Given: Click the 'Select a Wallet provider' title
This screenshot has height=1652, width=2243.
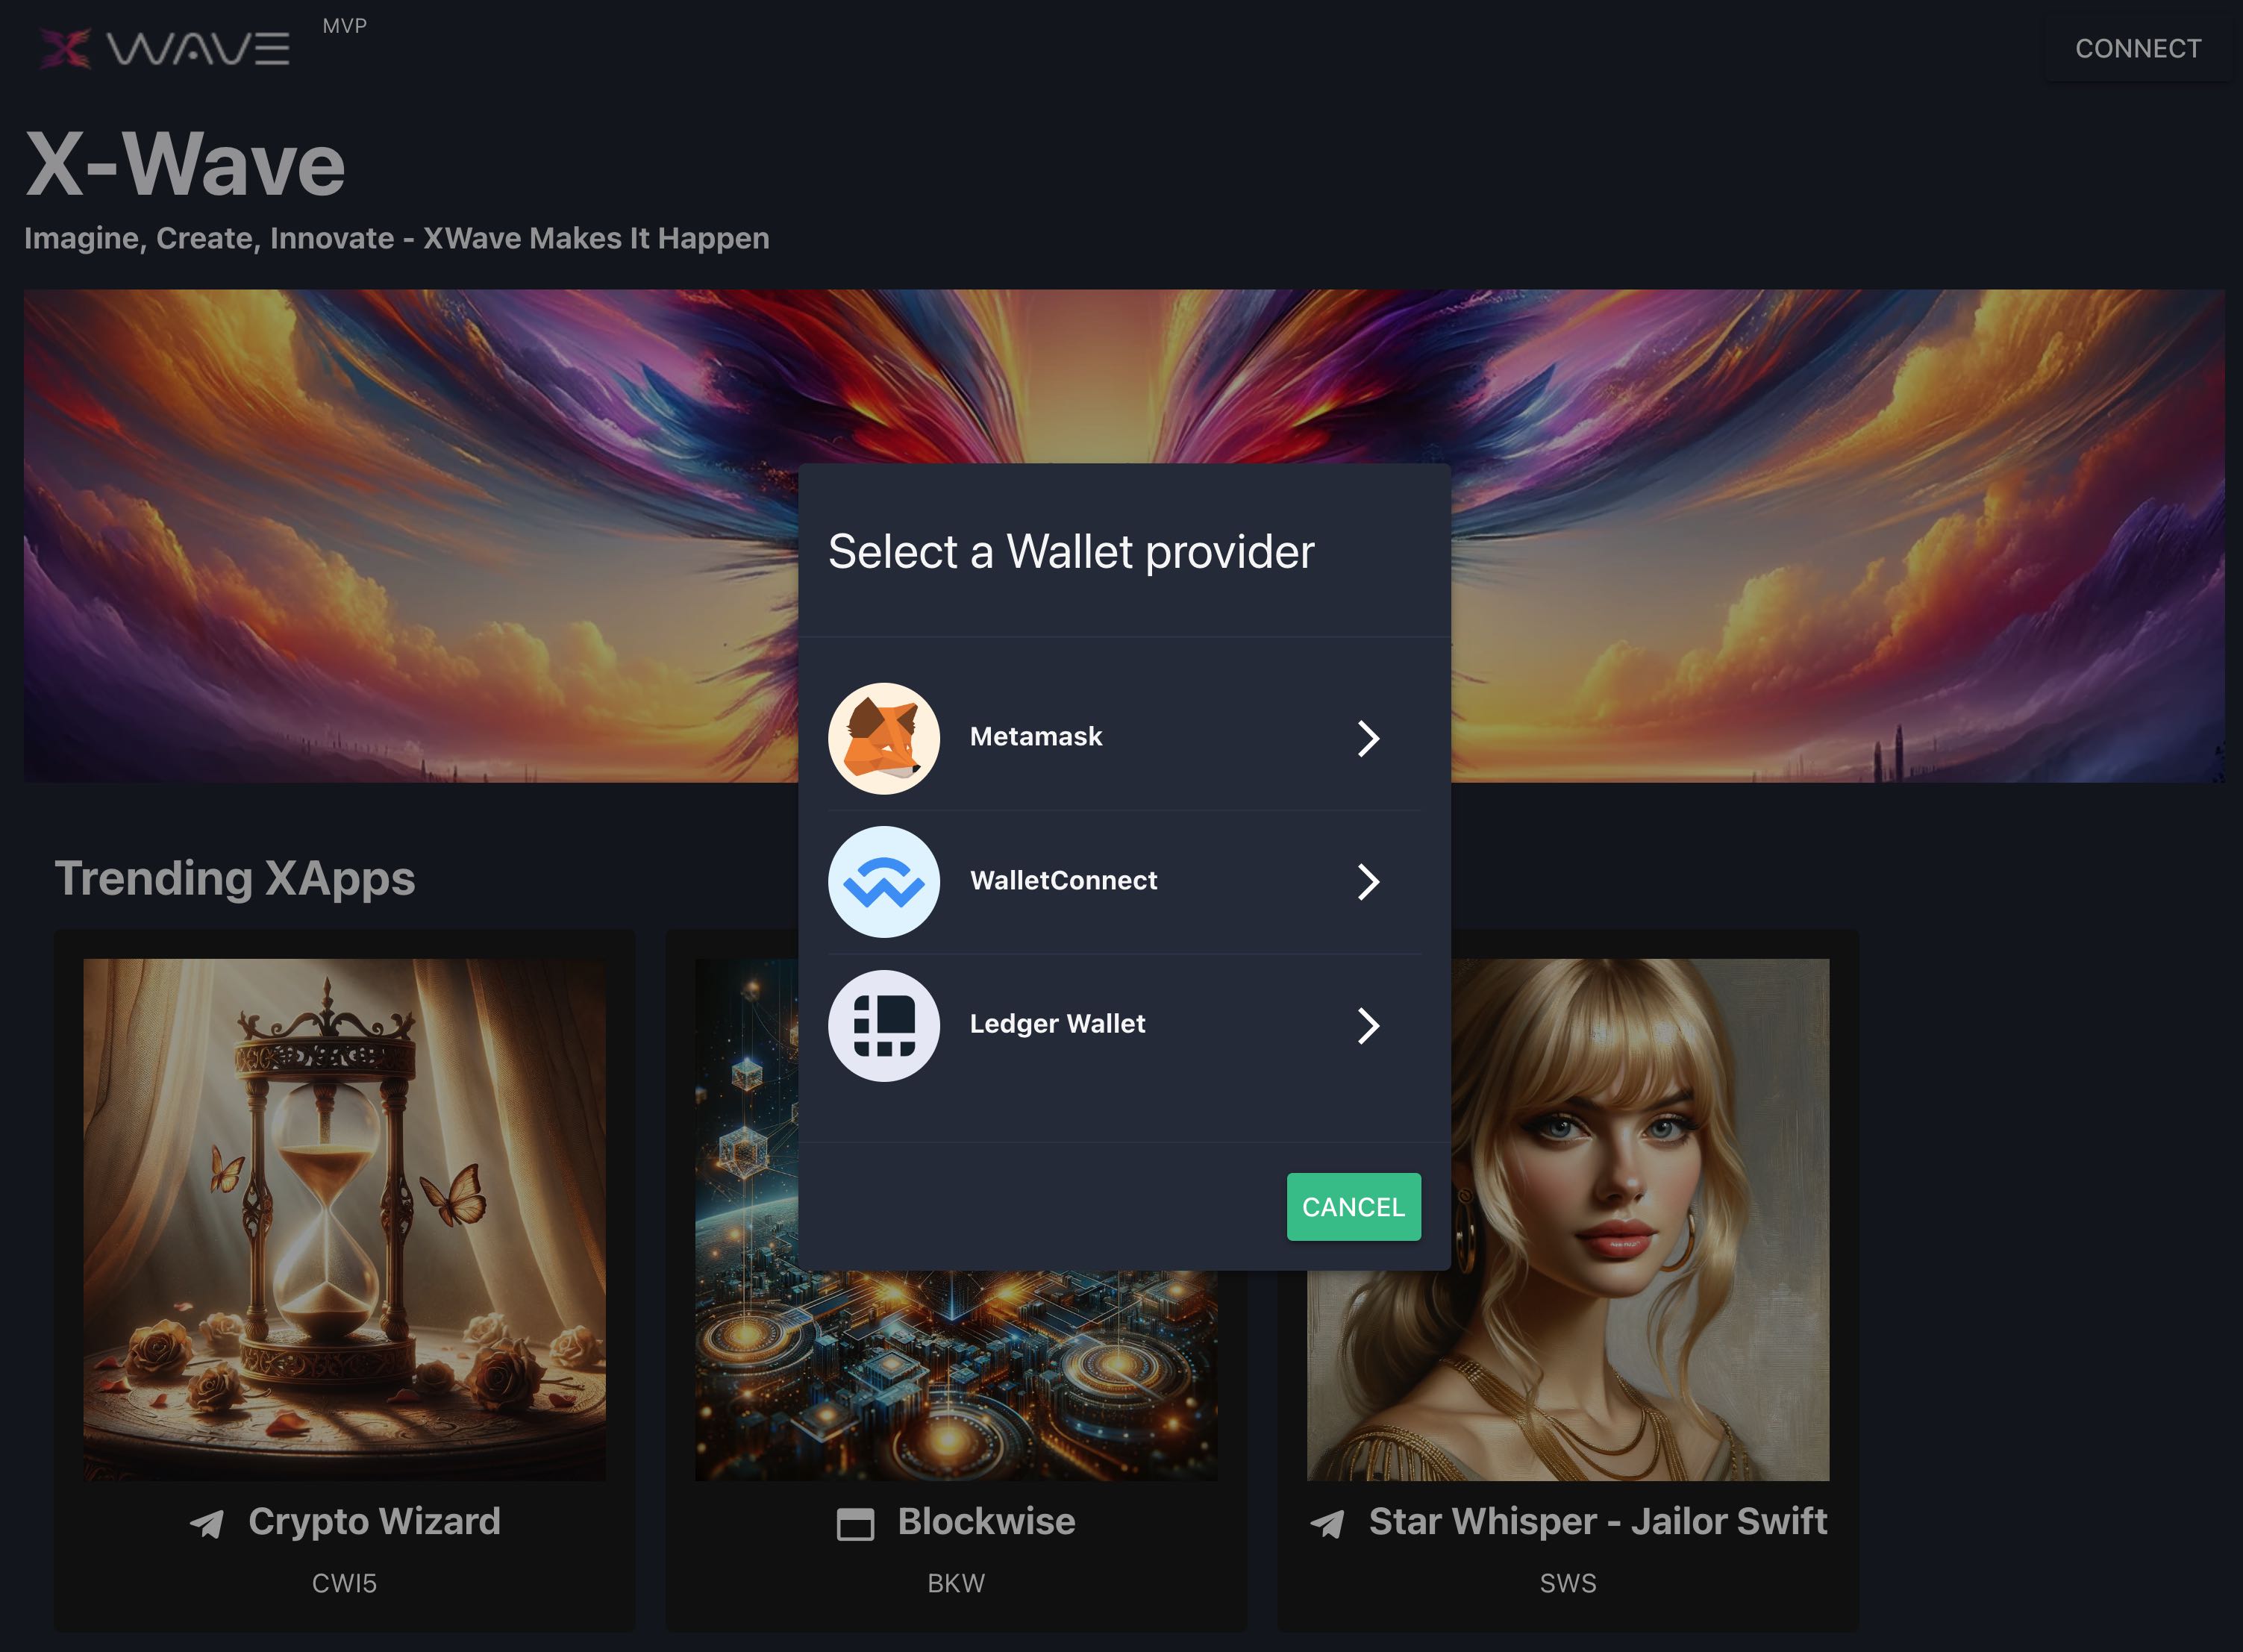Looking at the screenshot, I should coord(1071,552).
